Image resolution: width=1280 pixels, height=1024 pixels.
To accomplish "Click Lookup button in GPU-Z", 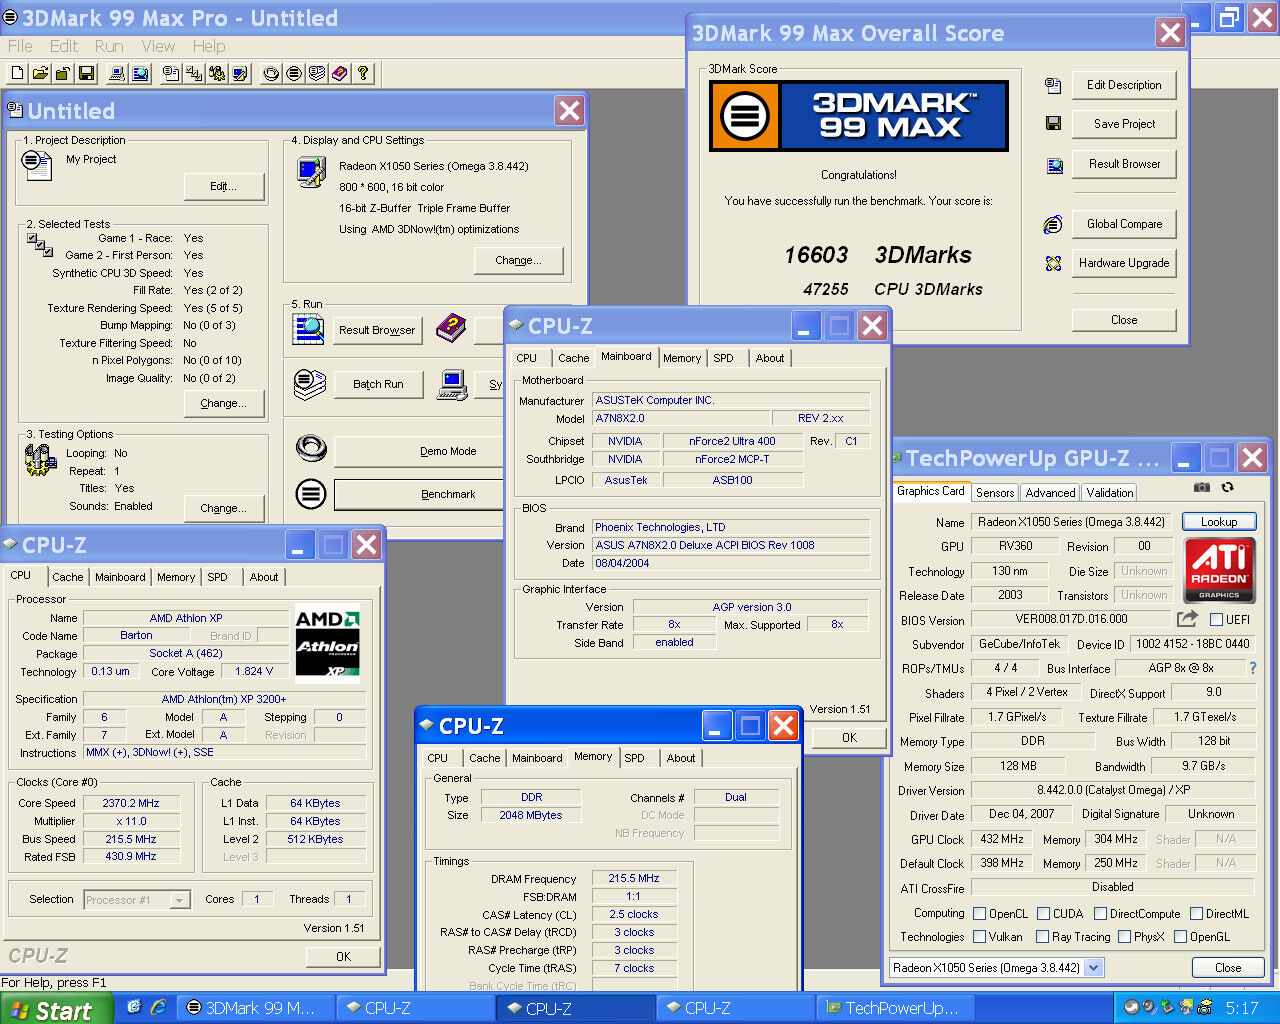I will [x=1218, y=522].
